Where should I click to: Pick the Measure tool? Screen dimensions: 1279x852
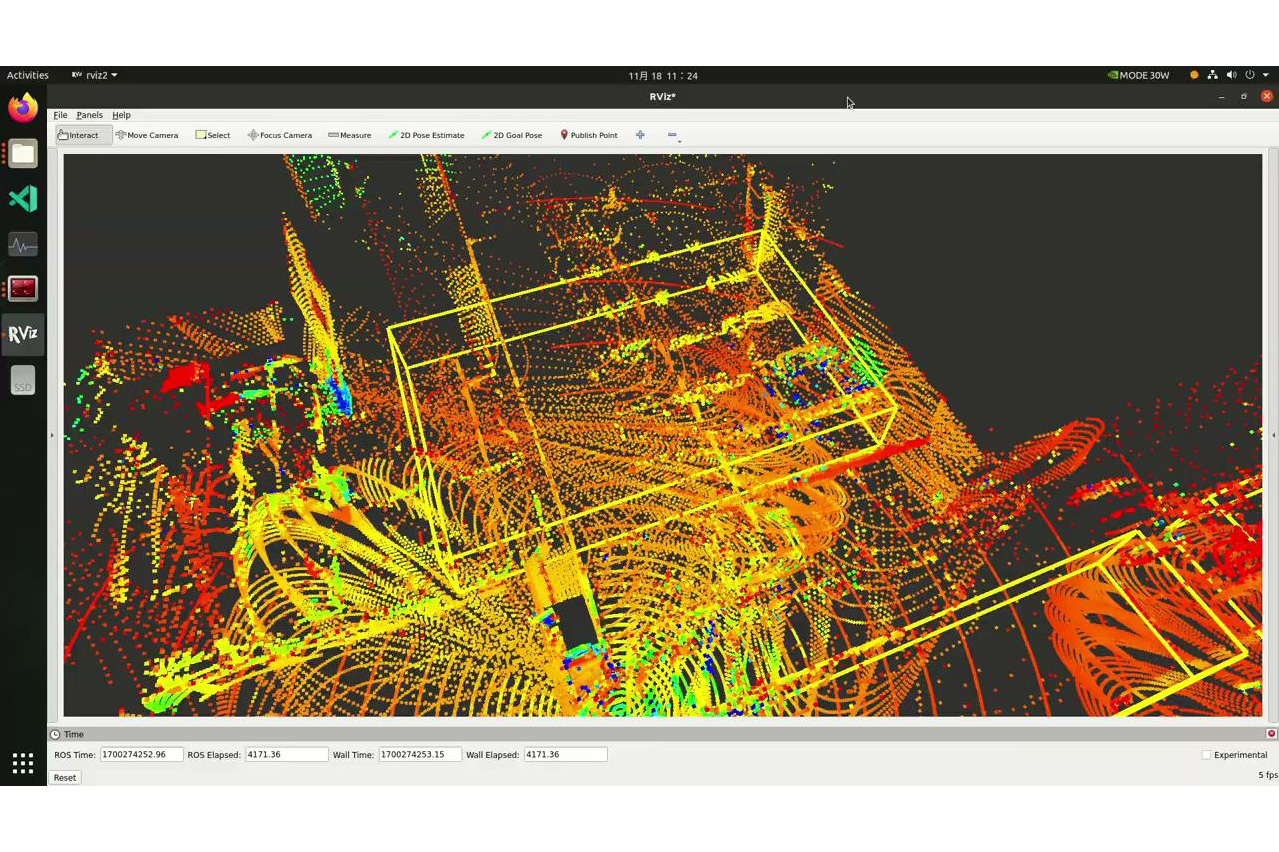point(350,135)
